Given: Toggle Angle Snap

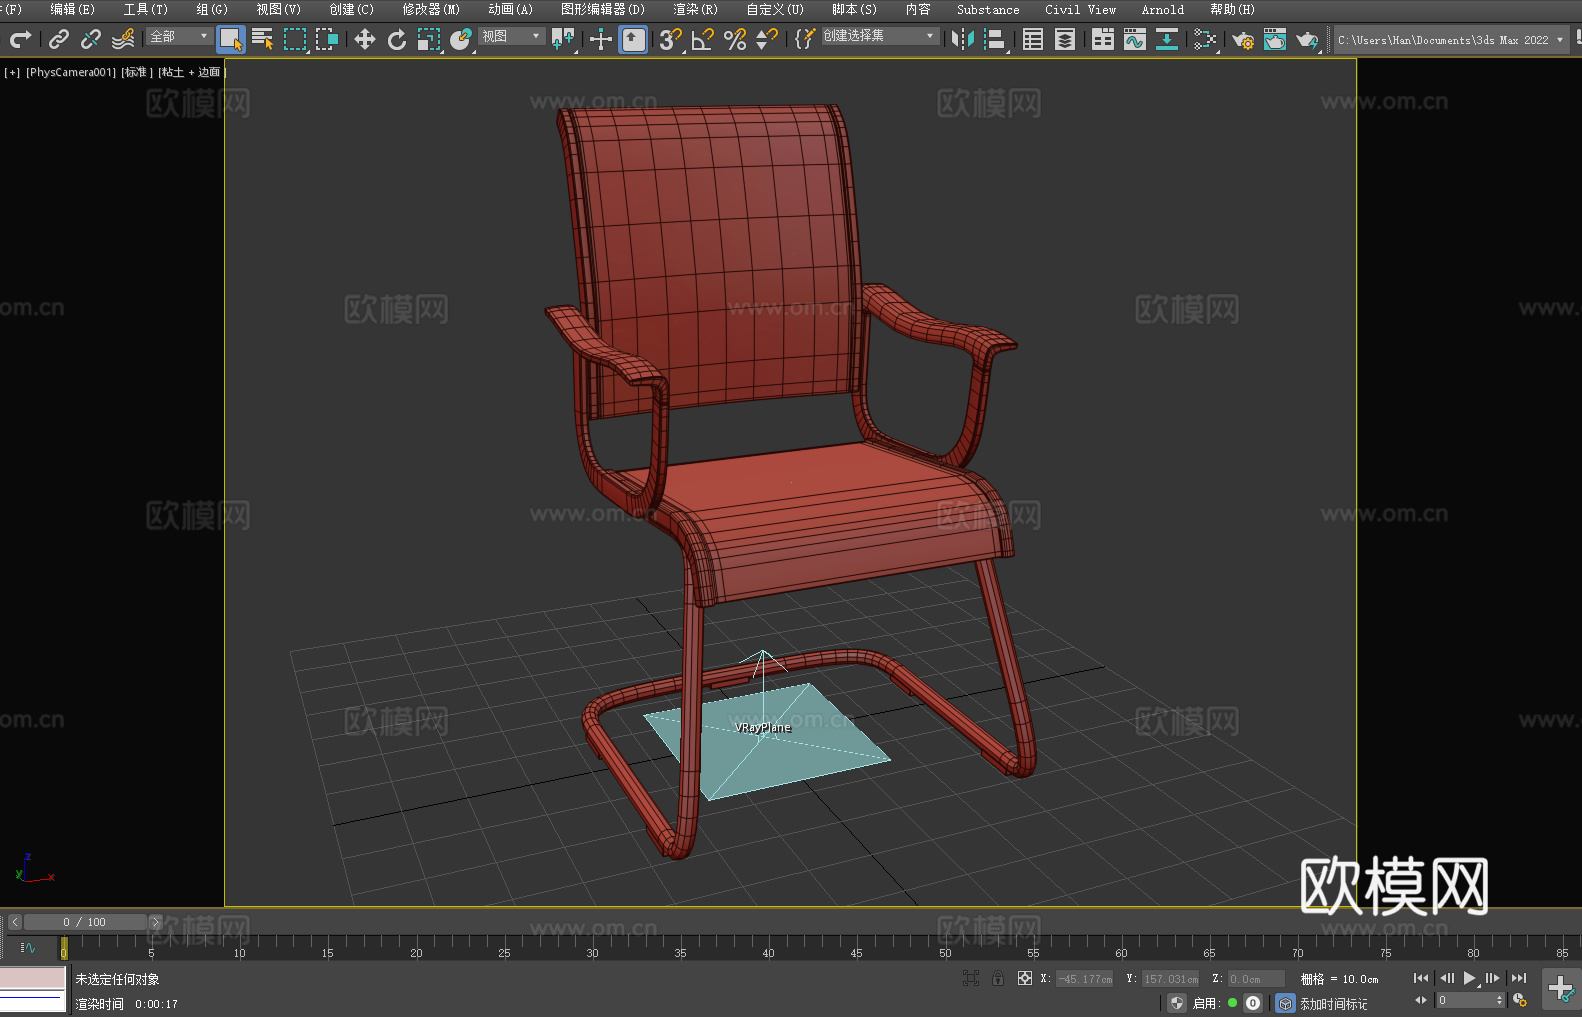Looking at the screenshot, I should pos(703,39).
